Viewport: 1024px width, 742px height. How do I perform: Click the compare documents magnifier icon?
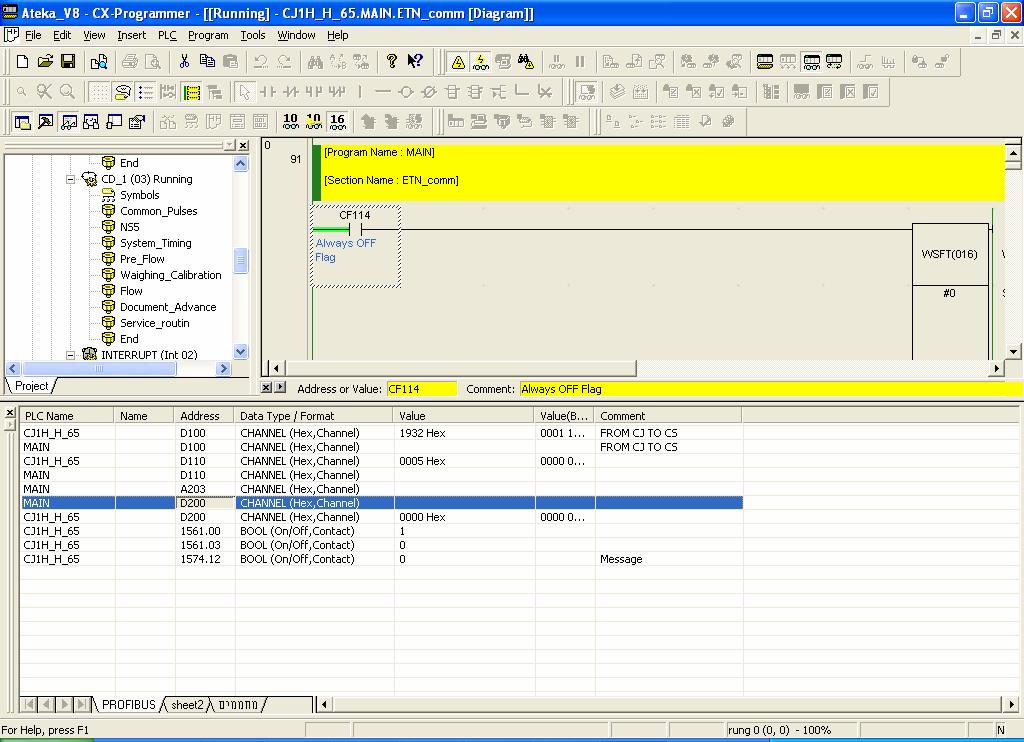coord(99,61)
